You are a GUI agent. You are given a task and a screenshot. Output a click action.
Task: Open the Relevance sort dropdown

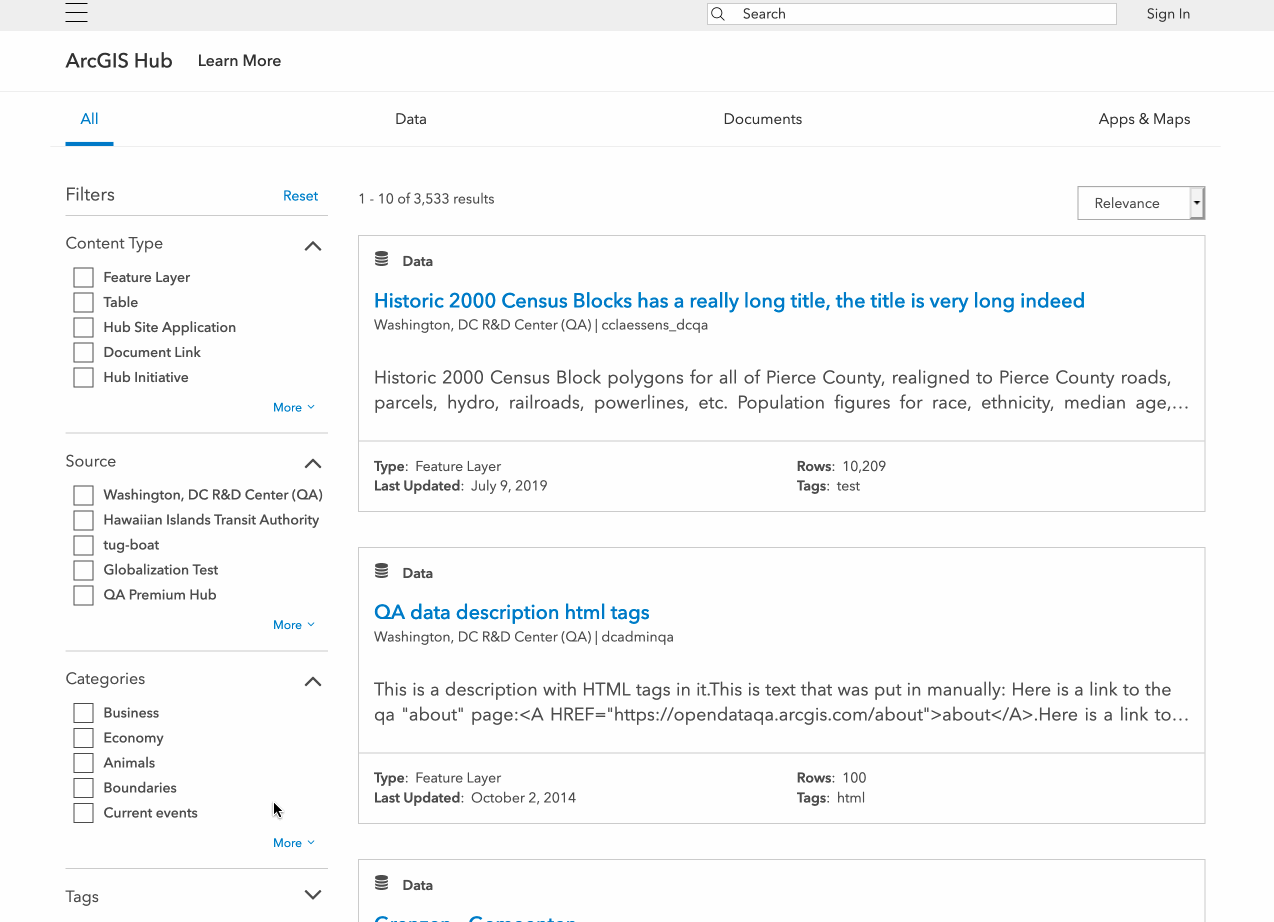(1140, 203)
